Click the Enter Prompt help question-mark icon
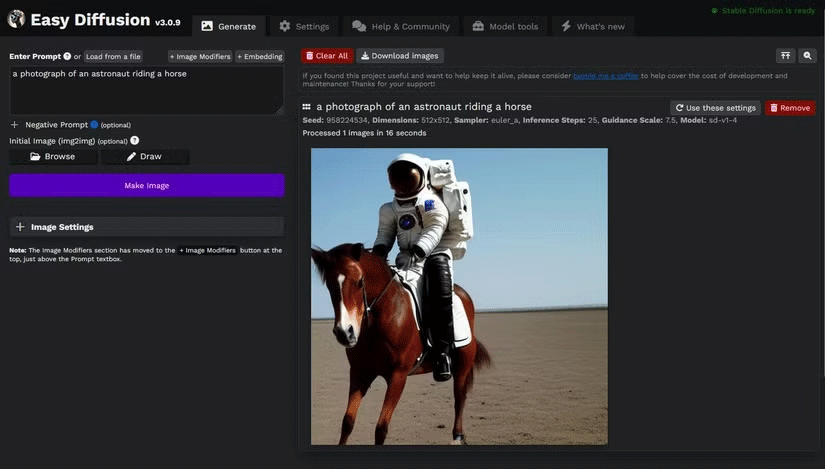This screenshot has width=825, height=469. tap(67, 56)
